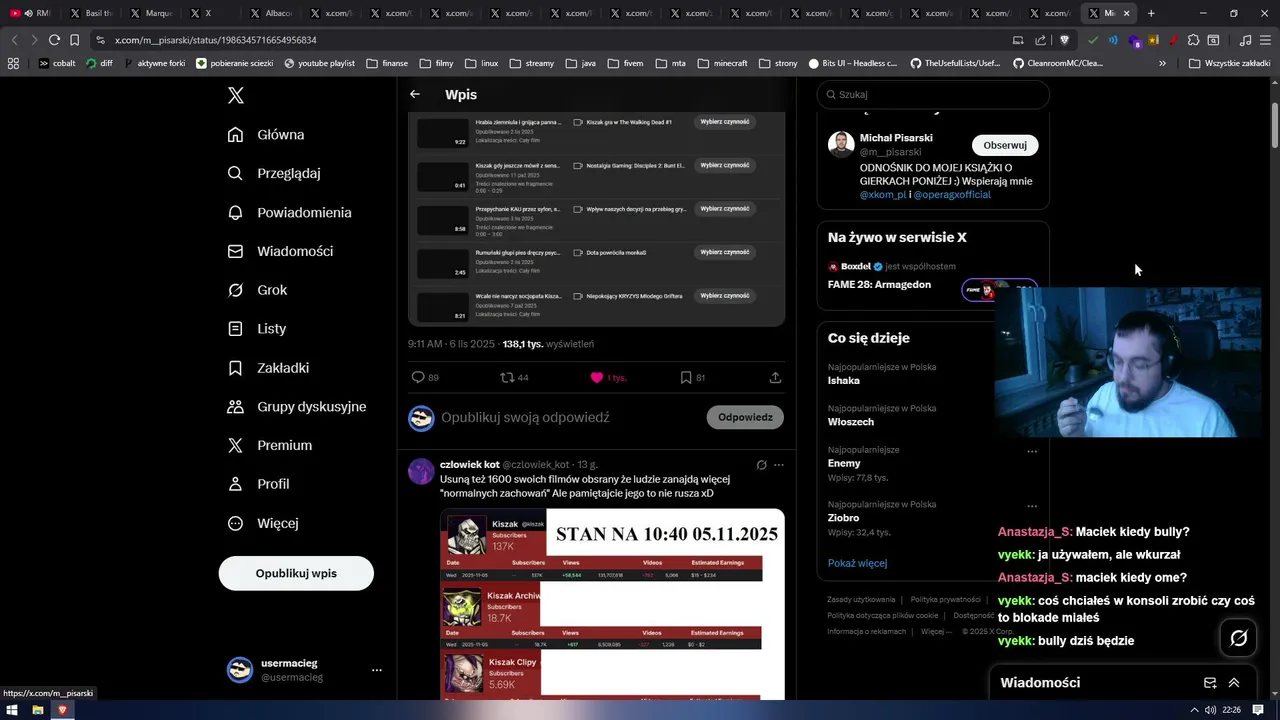Open replies via the comment icon showing 89
The width and height of the screenshot is (1280, 720).
coord(425,377)
